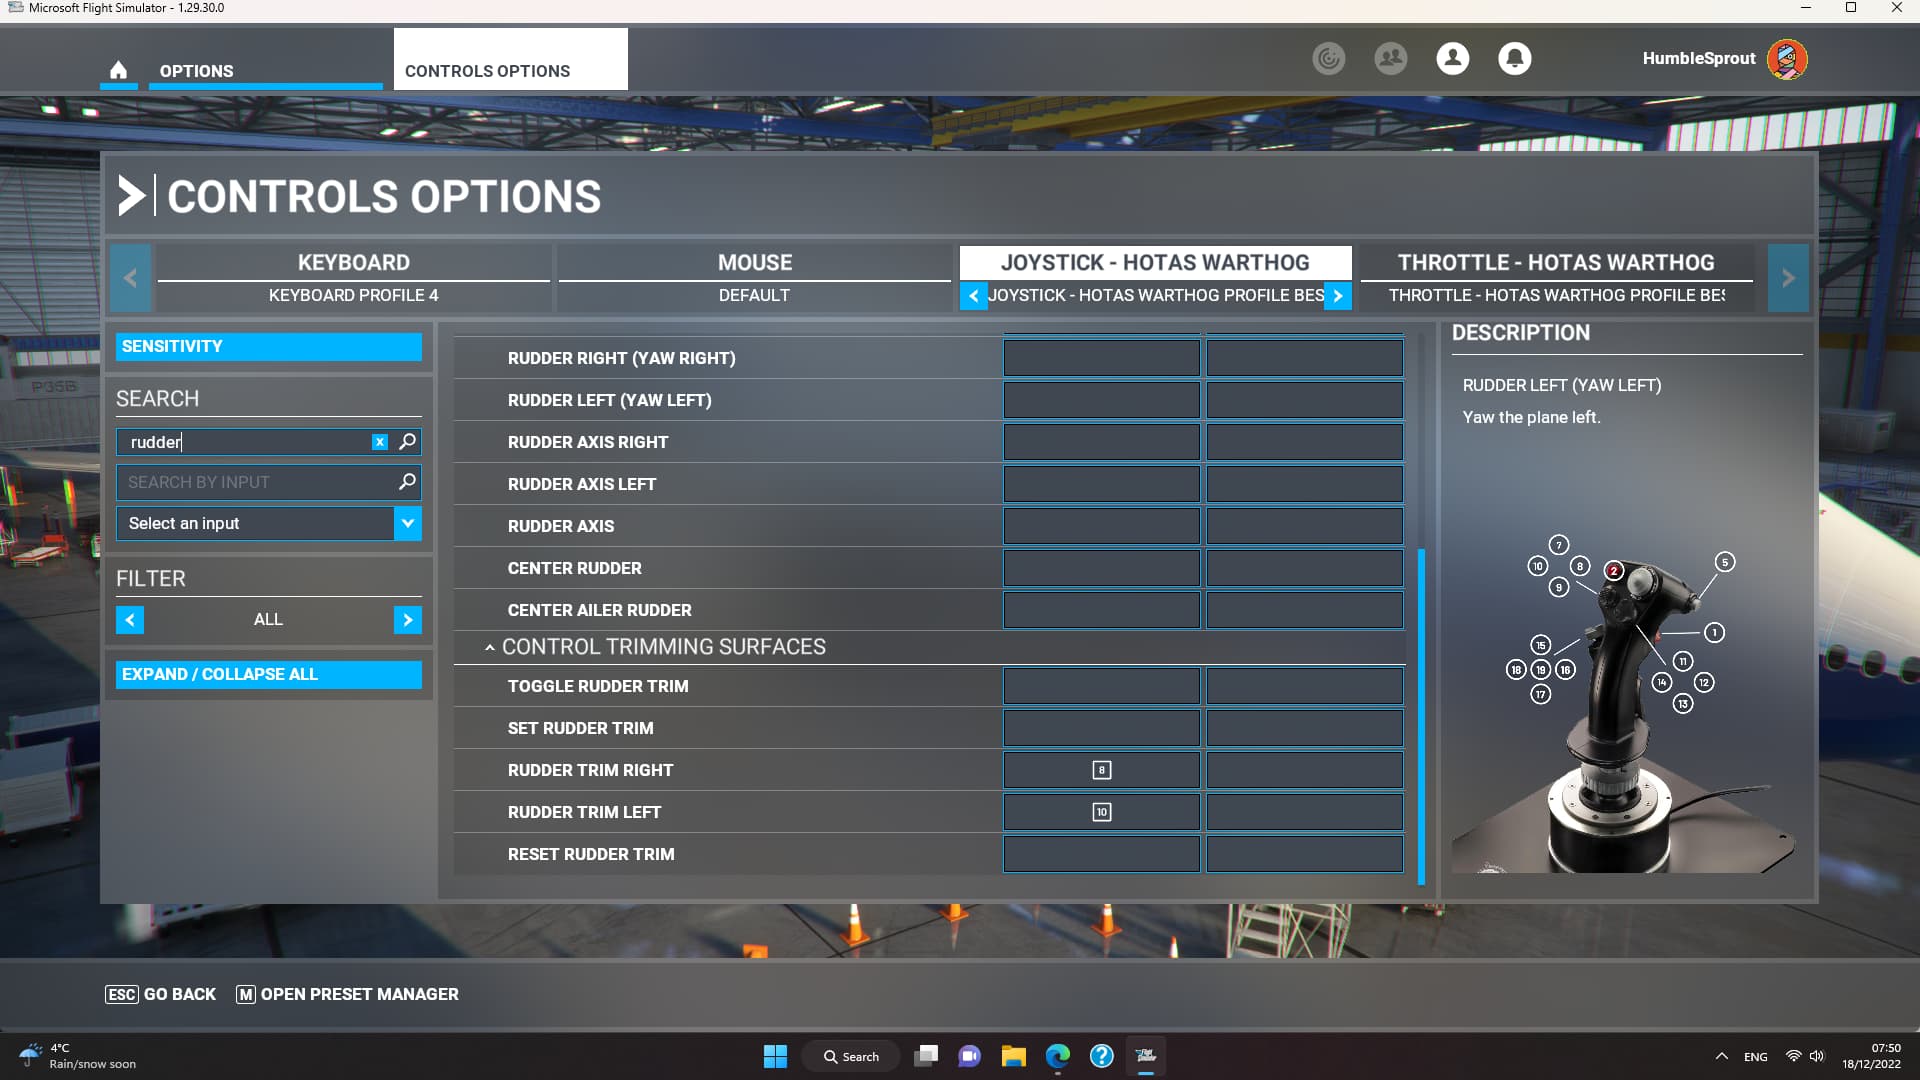Click the magnifier icon next to rudder search
Screen dimensions: 1920x1080
tap(406, 442)
